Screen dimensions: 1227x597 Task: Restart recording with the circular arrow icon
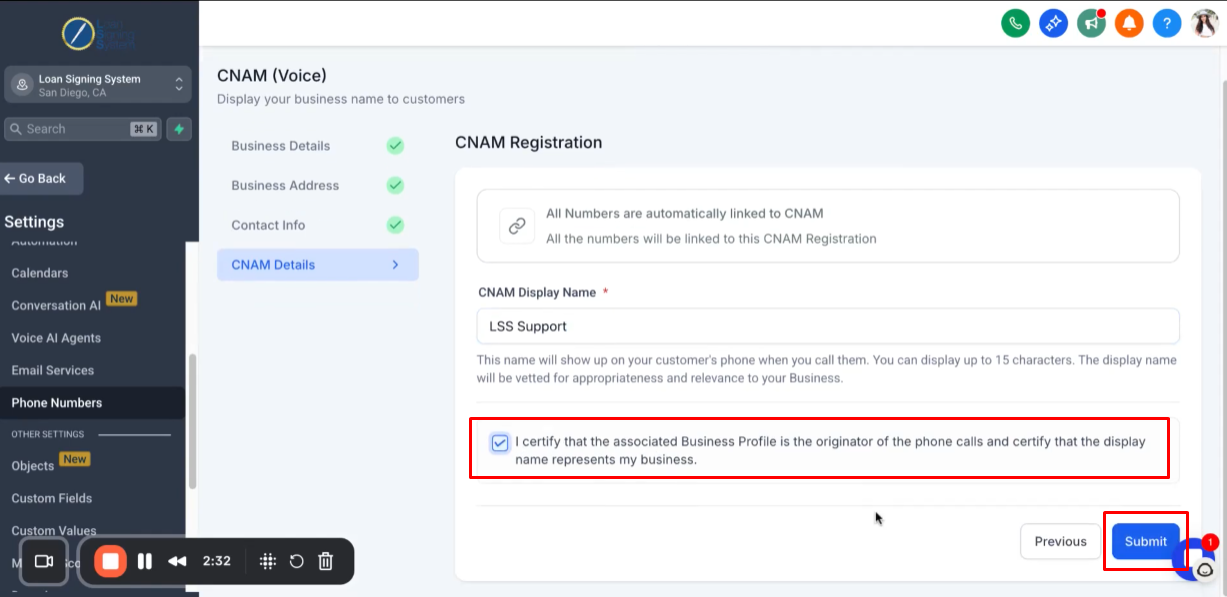coord(297,561)
